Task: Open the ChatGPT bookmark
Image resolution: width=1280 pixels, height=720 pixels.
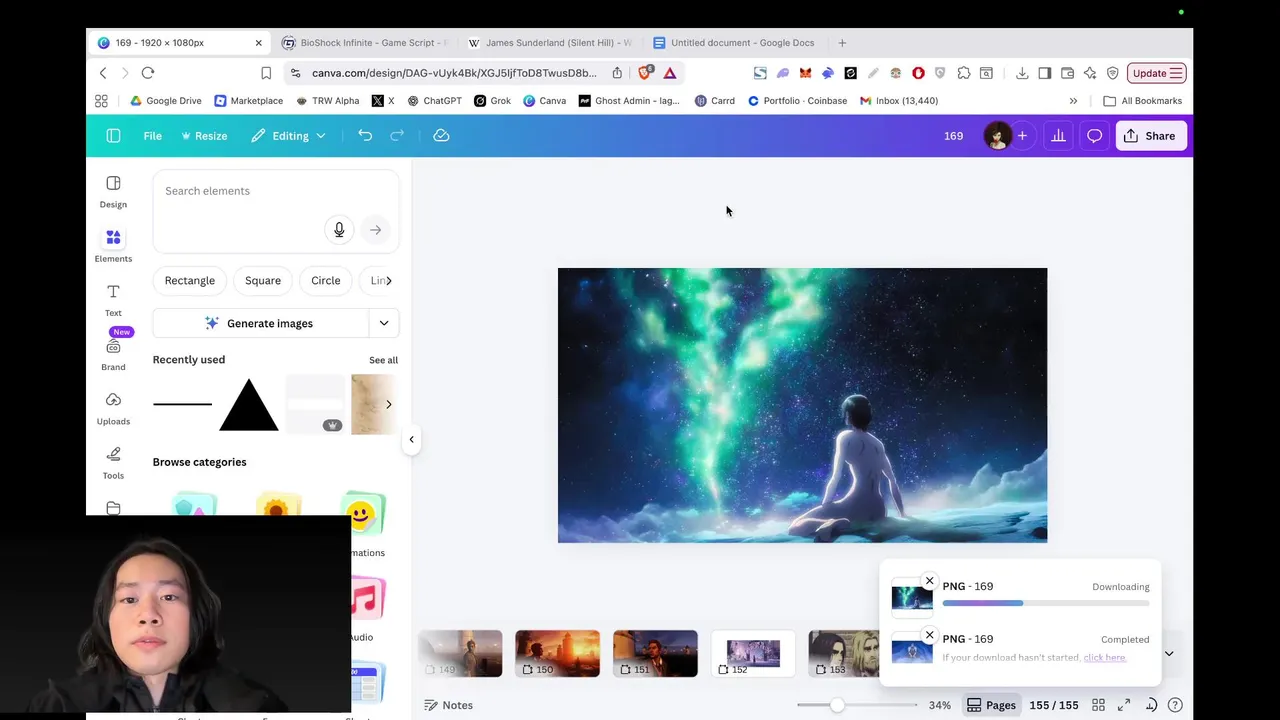Action: tap(434, 101)
